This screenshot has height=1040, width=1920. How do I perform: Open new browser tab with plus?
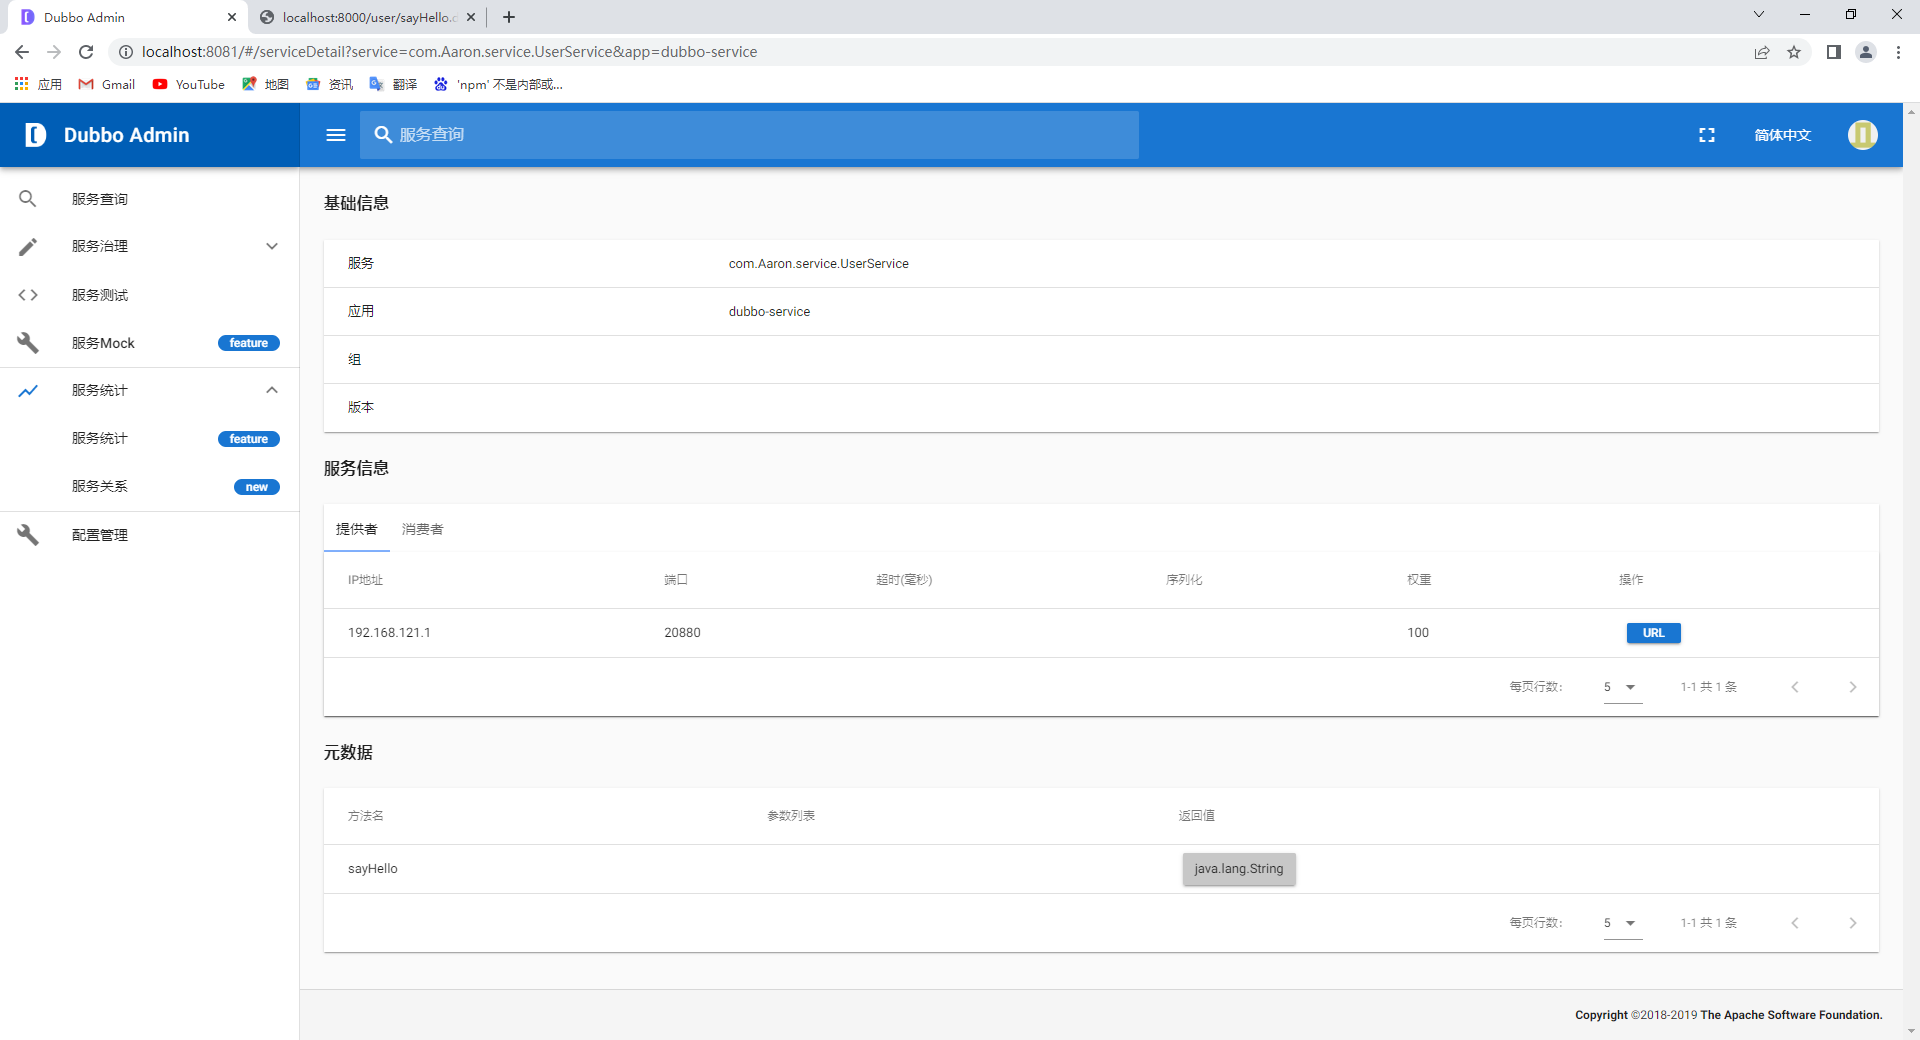(509, 17)
